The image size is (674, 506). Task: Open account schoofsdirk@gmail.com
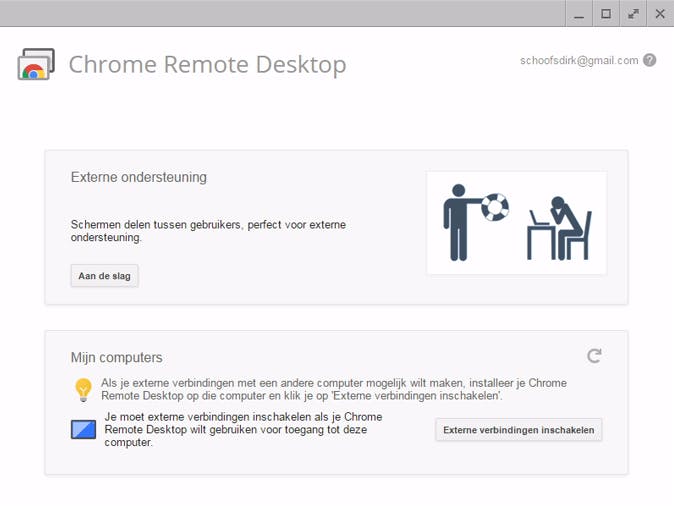579,61
